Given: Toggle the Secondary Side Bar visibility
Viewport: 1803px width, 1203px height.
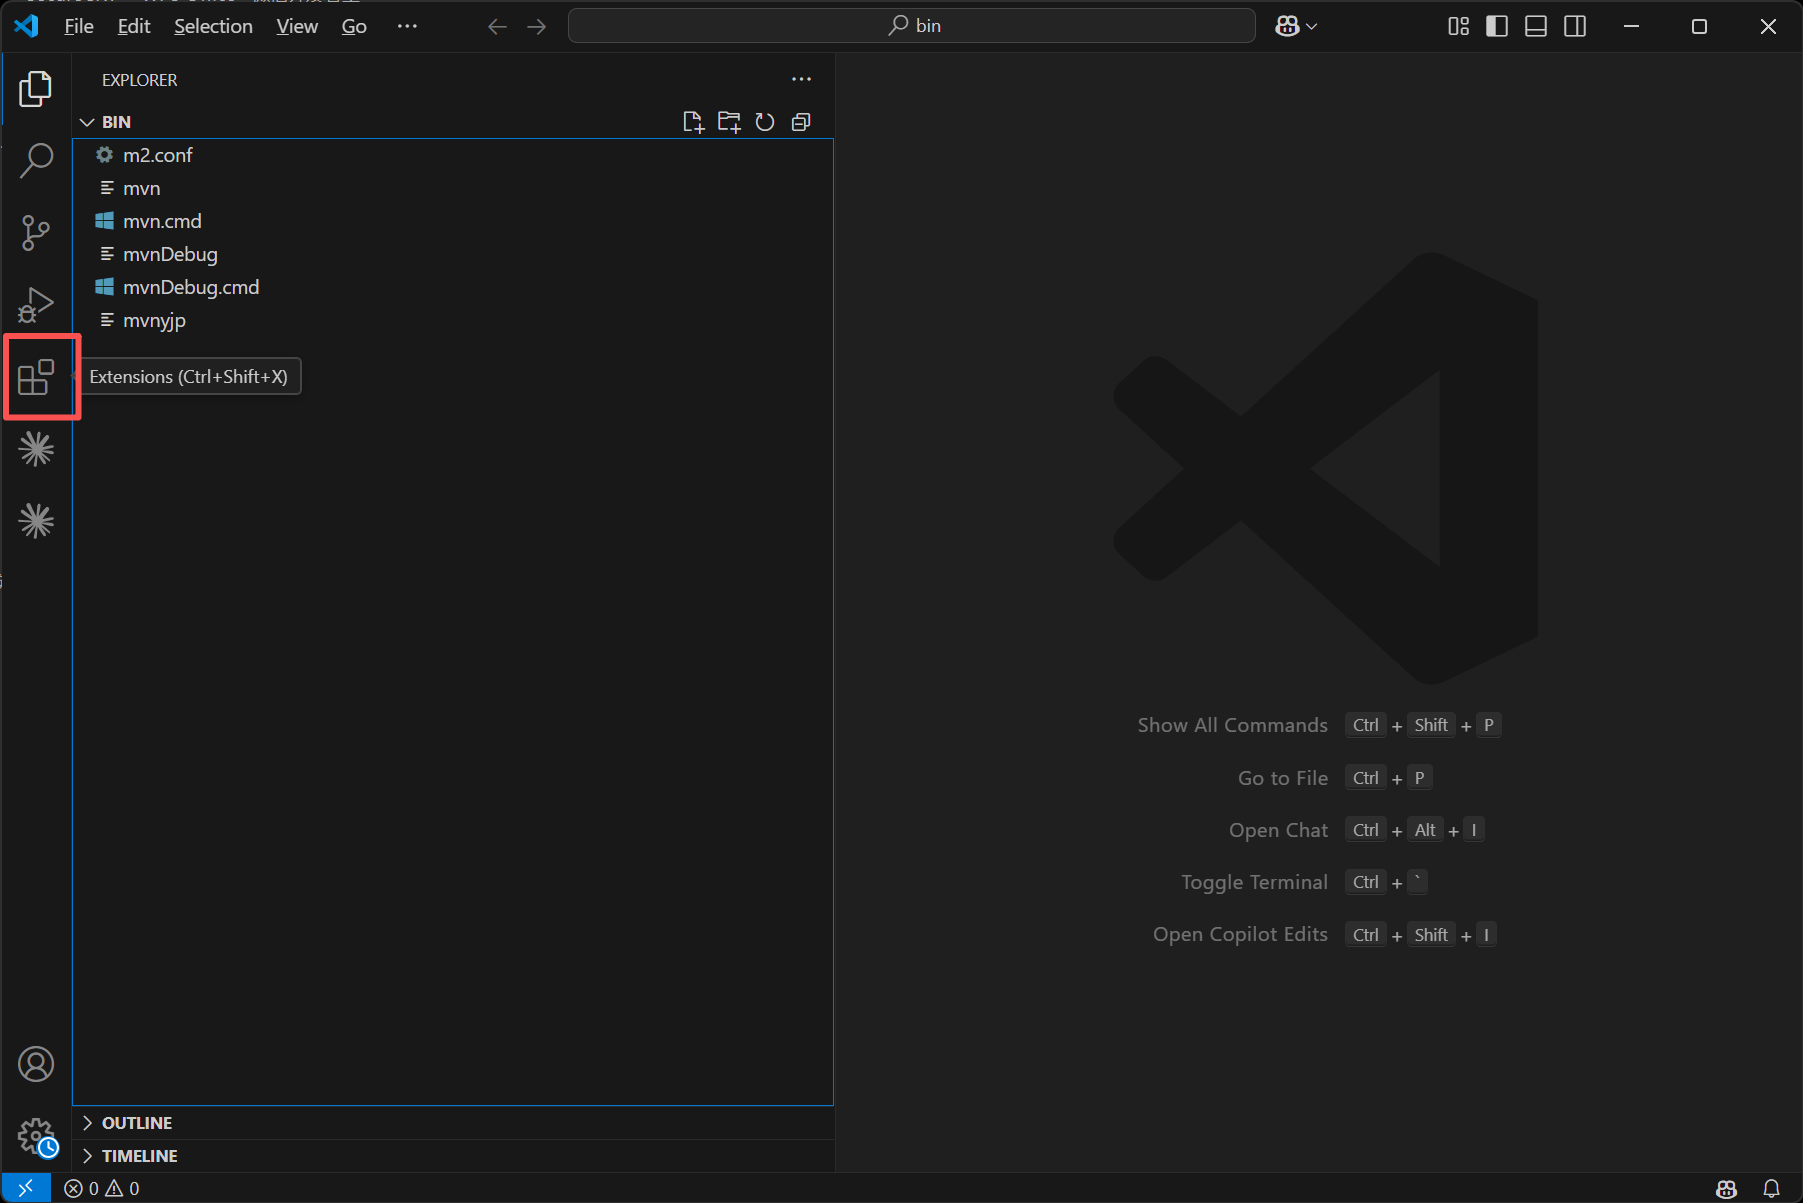Looking at the screenshot, I should point(1575,27).
